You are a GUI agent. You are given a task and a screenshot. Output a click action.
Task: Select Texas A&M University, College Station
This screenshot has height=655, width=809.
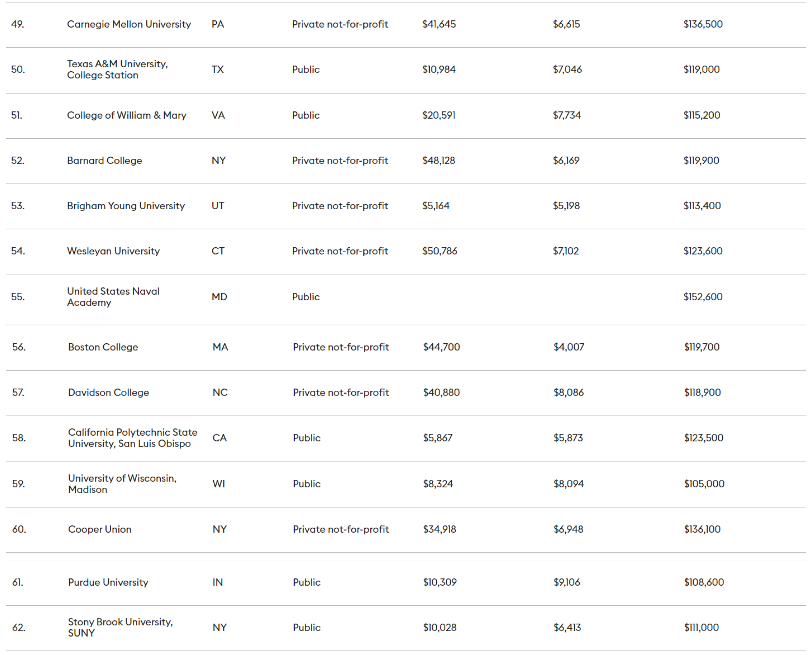[x=117, y=69]
